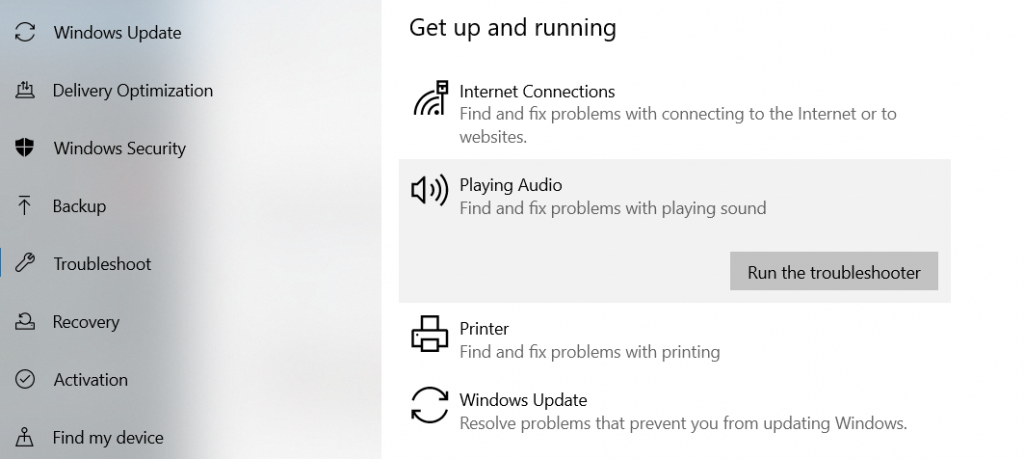Select the Backup sidebar label
Viewport: 1024px width, 459px height.
pyautogui.click(x=79, y=207)
